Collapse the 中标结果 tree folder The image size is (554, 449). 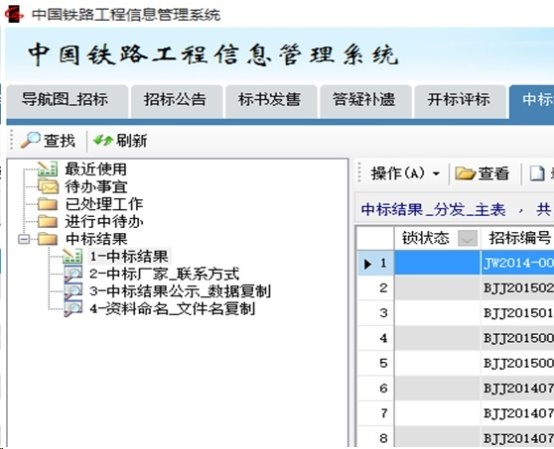pyautogui.click(x=24, y=239)
